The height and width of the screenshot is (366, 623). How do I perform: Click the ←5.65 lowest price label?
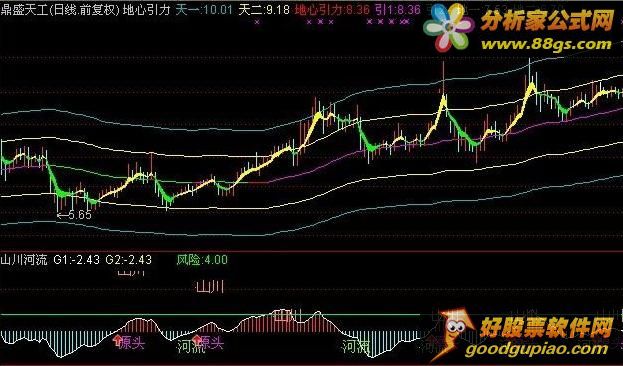click(74, 215)
